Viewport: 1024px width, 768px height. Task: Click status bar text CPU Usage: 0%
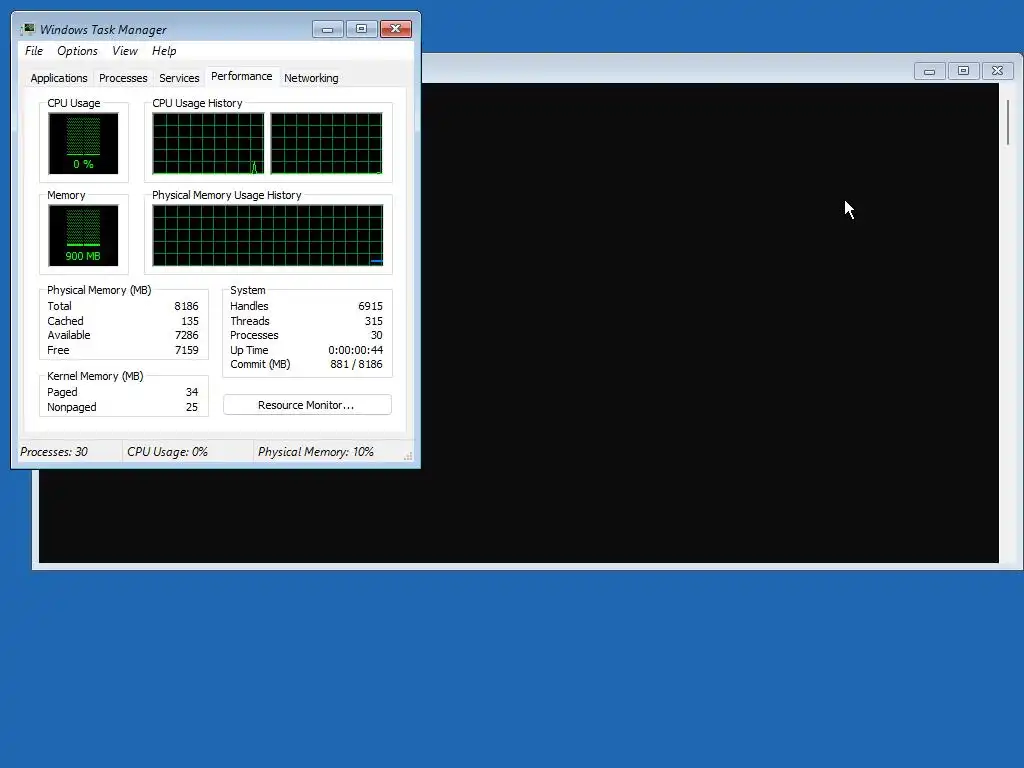click(167, 452)
